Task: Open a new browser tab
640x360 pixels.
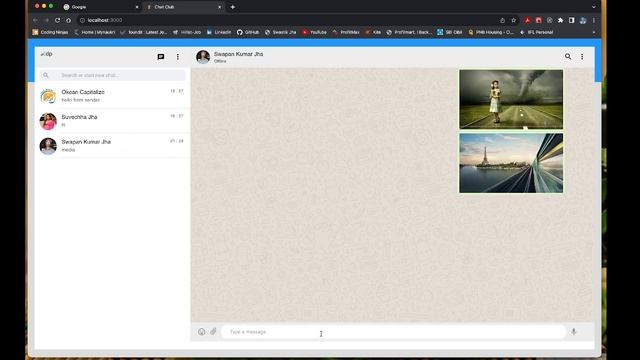Action: [x=233, y=7]
